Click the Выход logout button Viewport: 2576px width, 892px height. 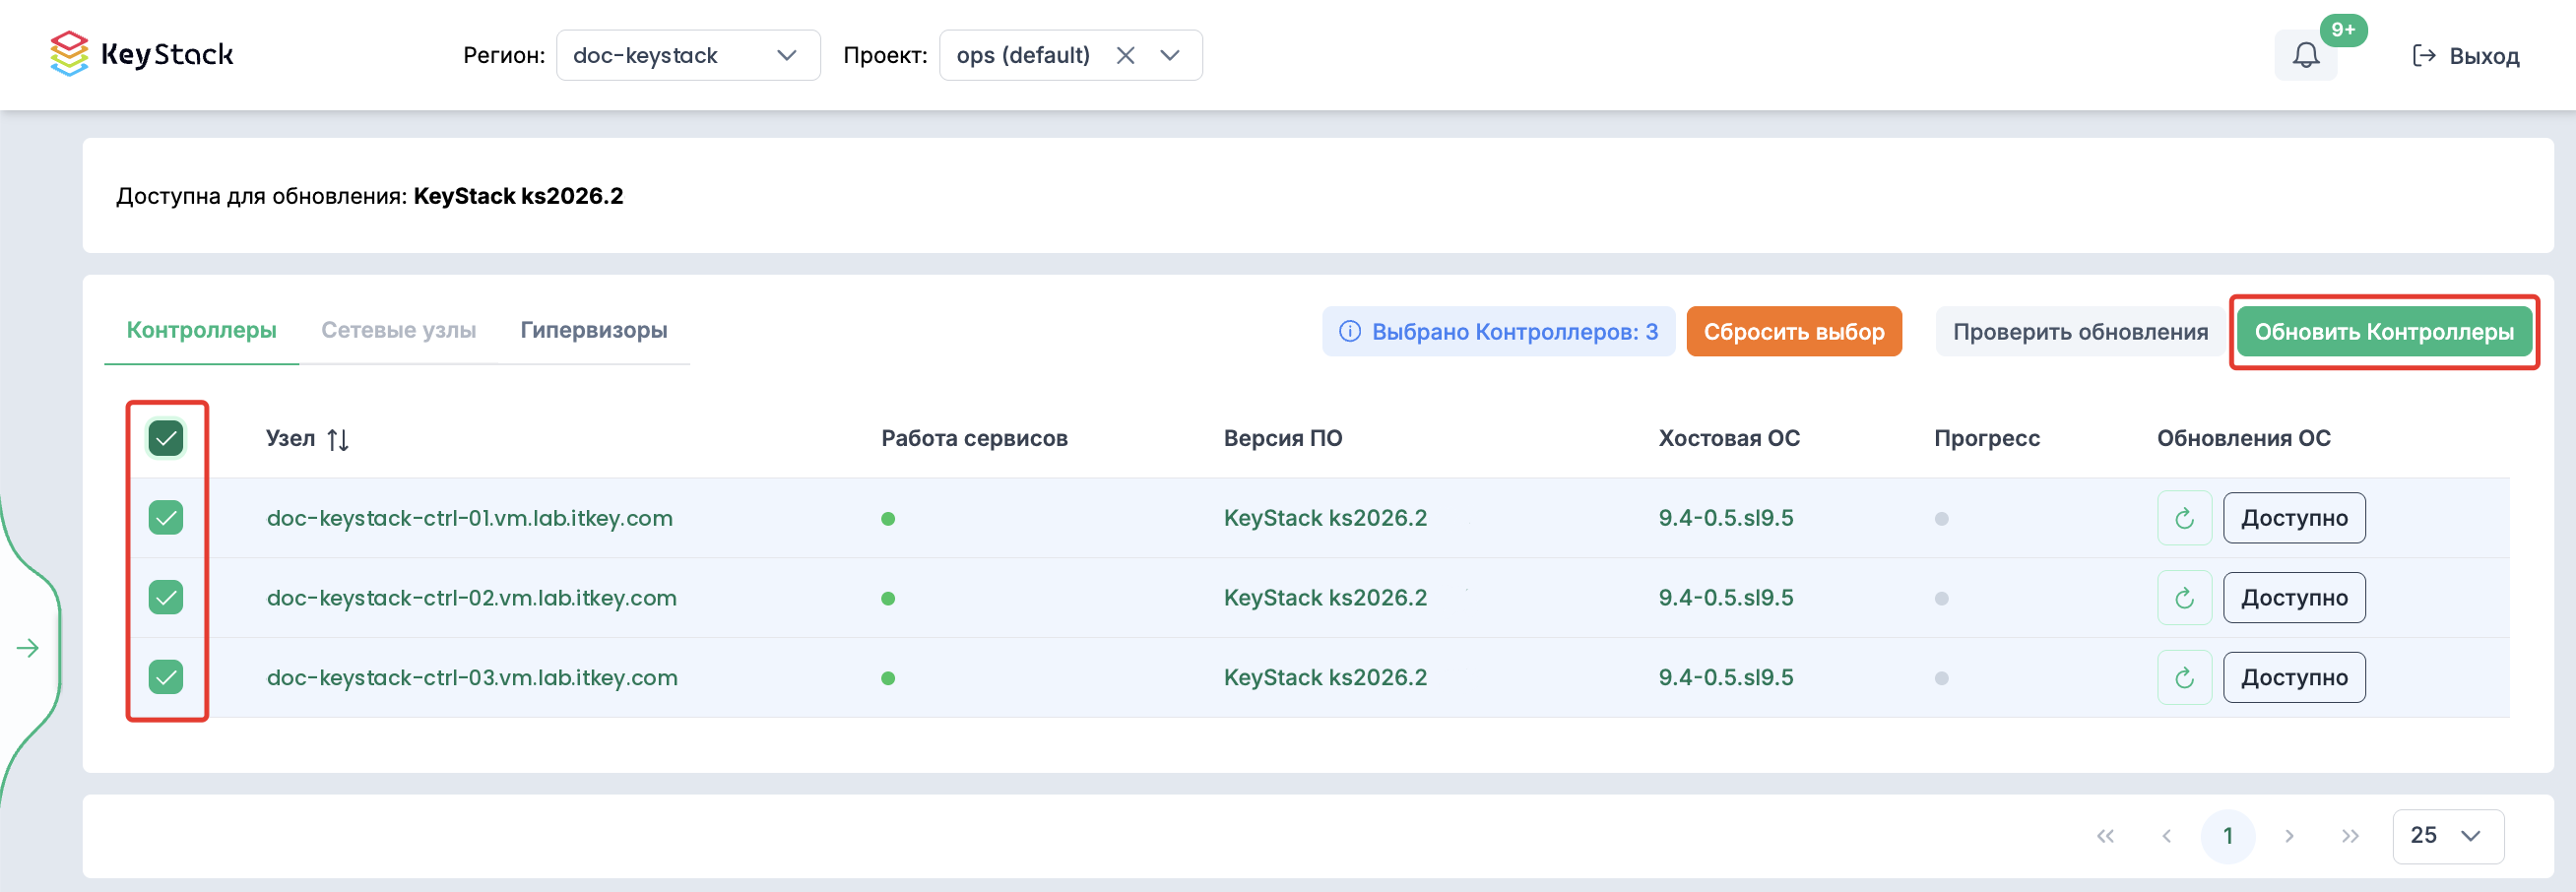2466,55
